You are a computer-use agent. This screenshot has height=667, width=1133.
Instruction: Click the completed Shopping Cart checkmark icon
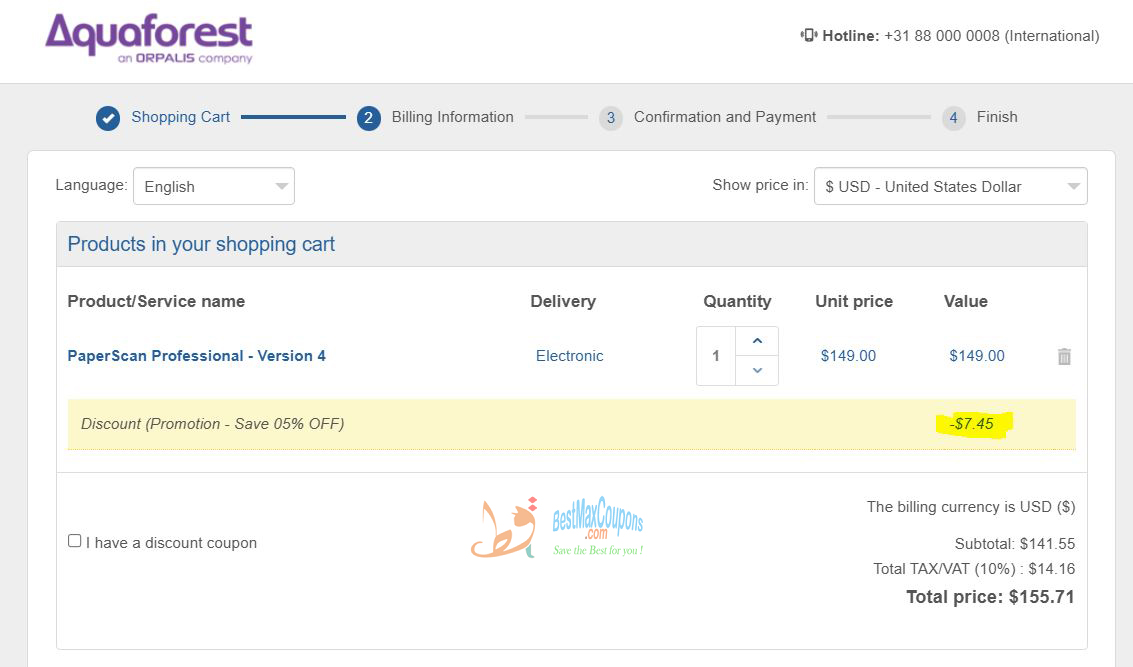point(108,117)
